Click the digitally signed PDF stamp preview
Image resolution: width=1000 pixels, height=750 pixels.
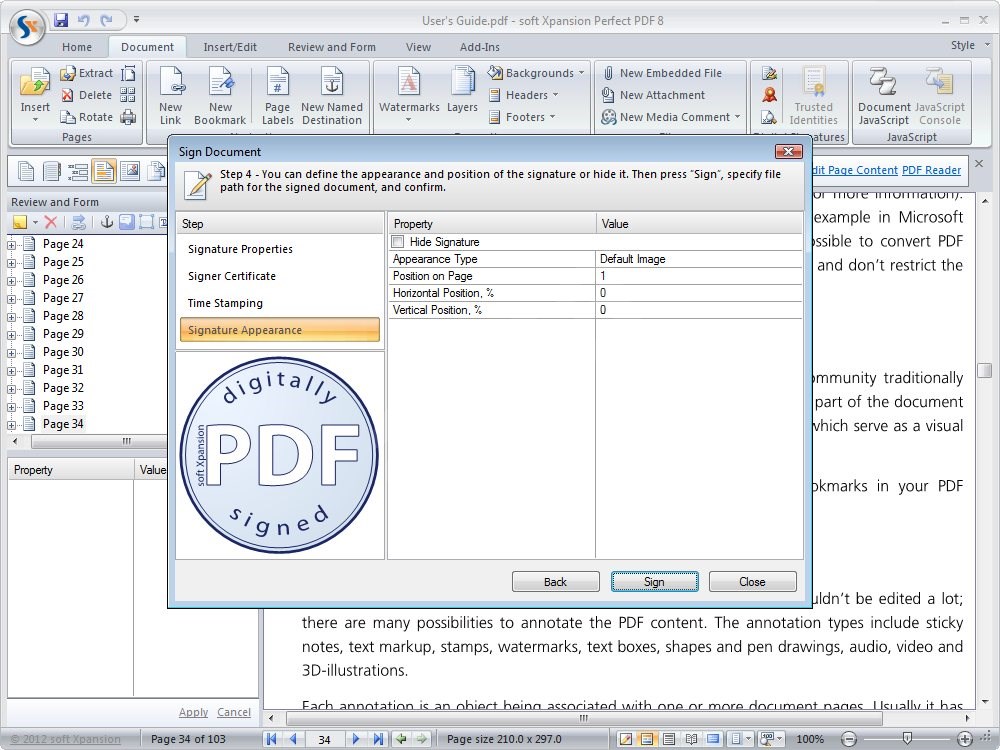click(x=279, y=455)
